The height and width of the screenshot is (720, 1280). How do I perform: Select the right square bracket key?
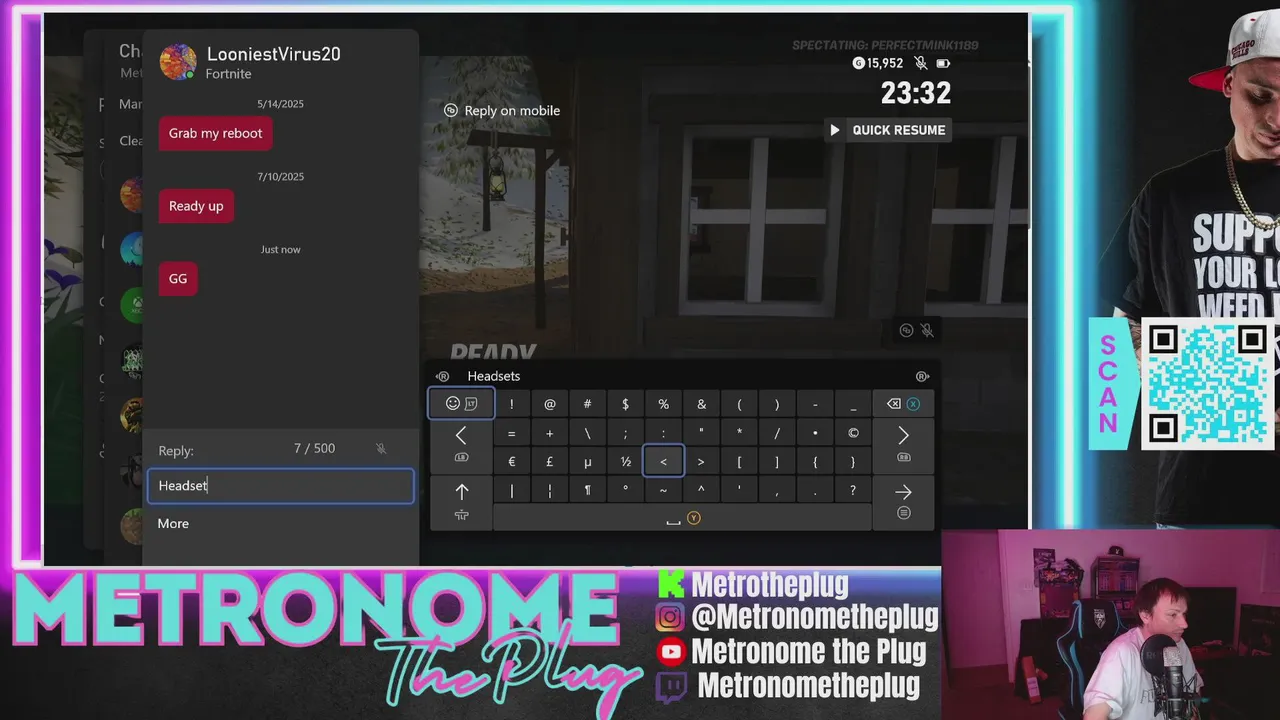(777, 462)
